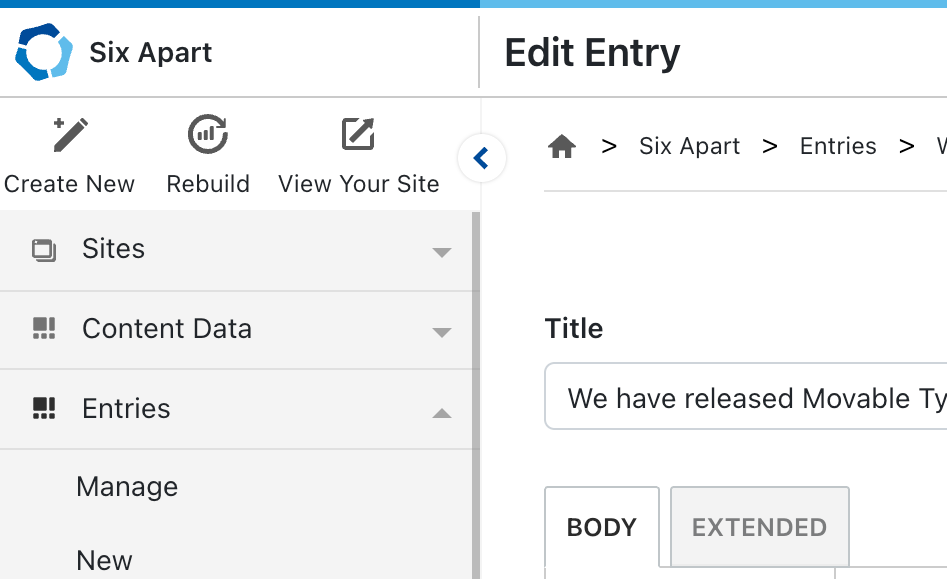Click the Sites menu icon

click(44, 250)
